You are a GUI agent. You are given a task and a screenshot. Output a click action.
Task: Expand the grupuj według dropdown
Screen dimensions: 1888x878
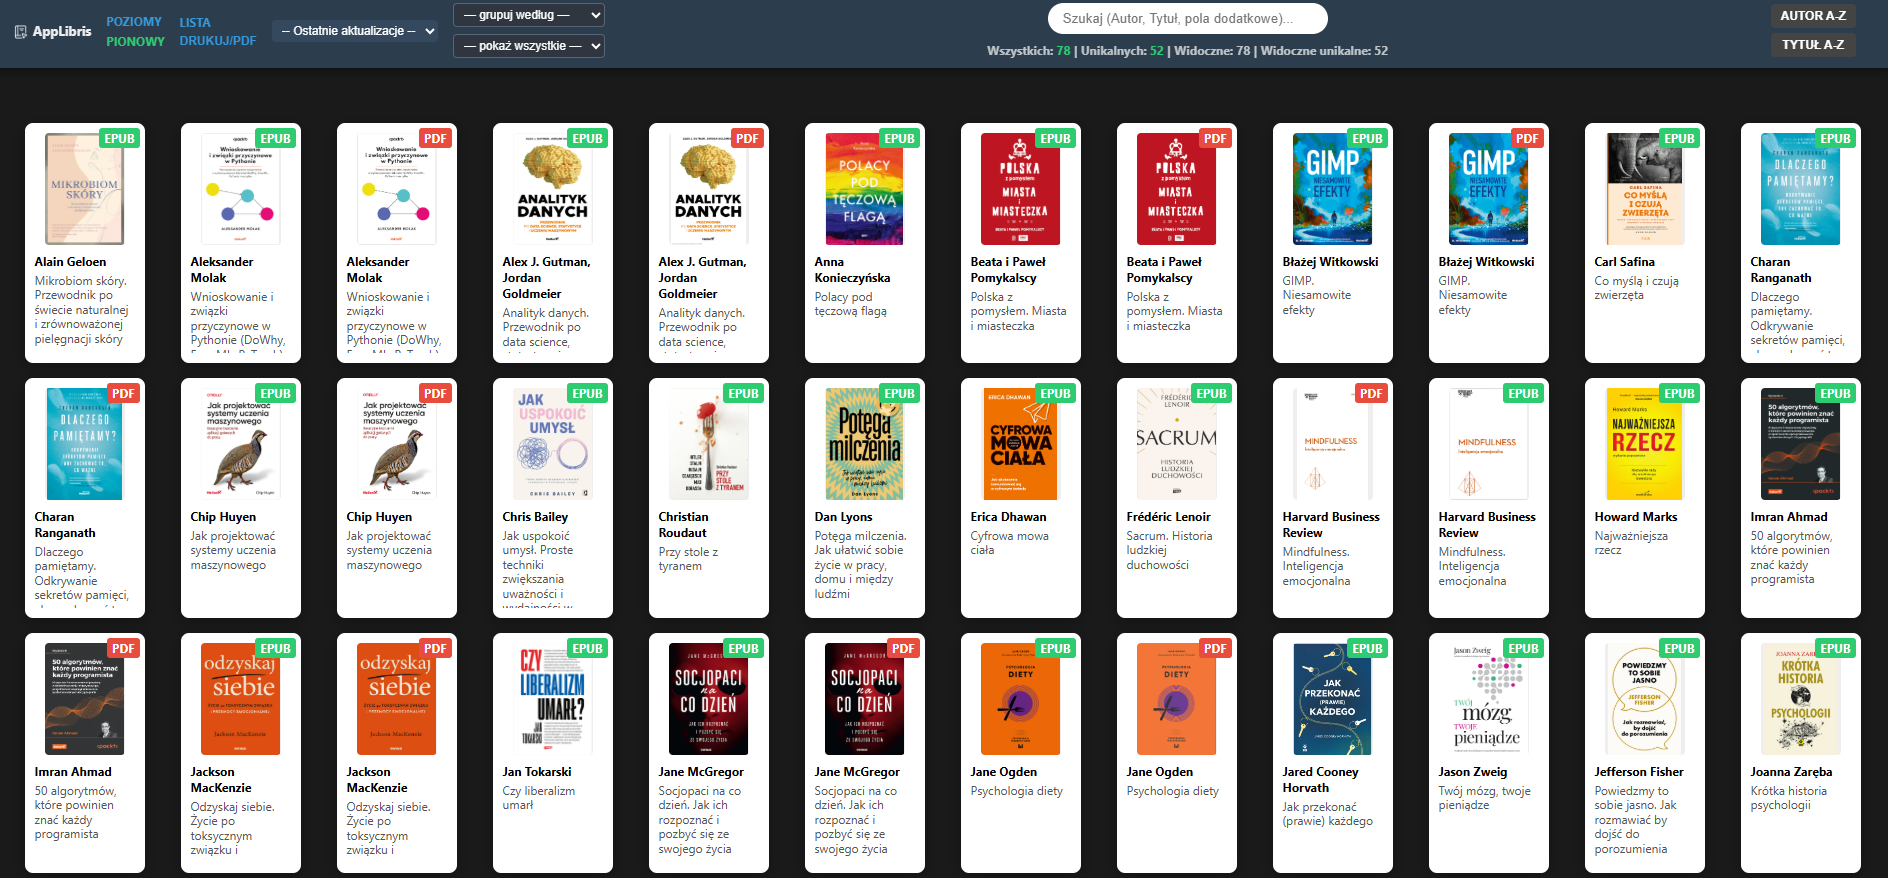pos(529,15)
